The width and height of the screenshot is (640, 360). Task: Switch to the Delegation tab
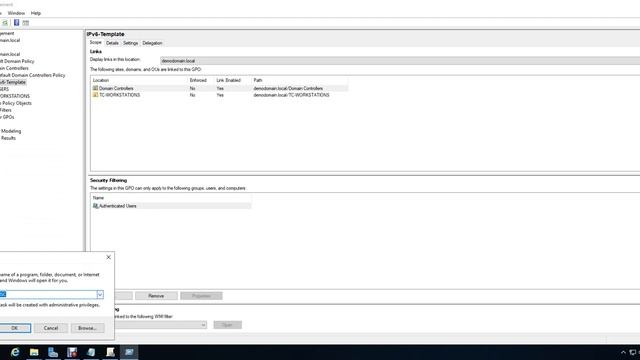click(152, 43)
